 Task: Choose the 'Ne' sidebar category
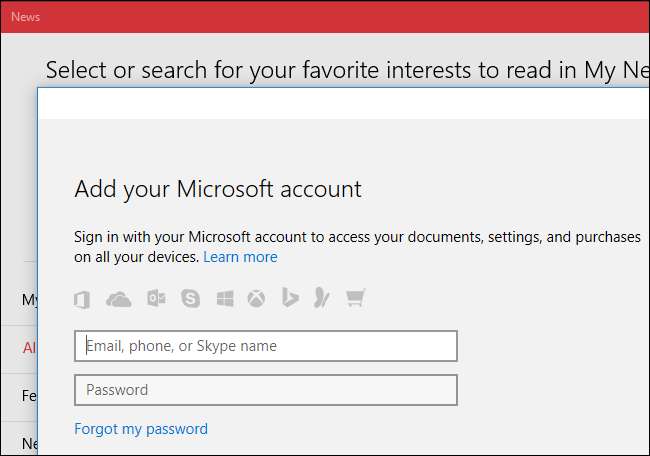(29, 442)
